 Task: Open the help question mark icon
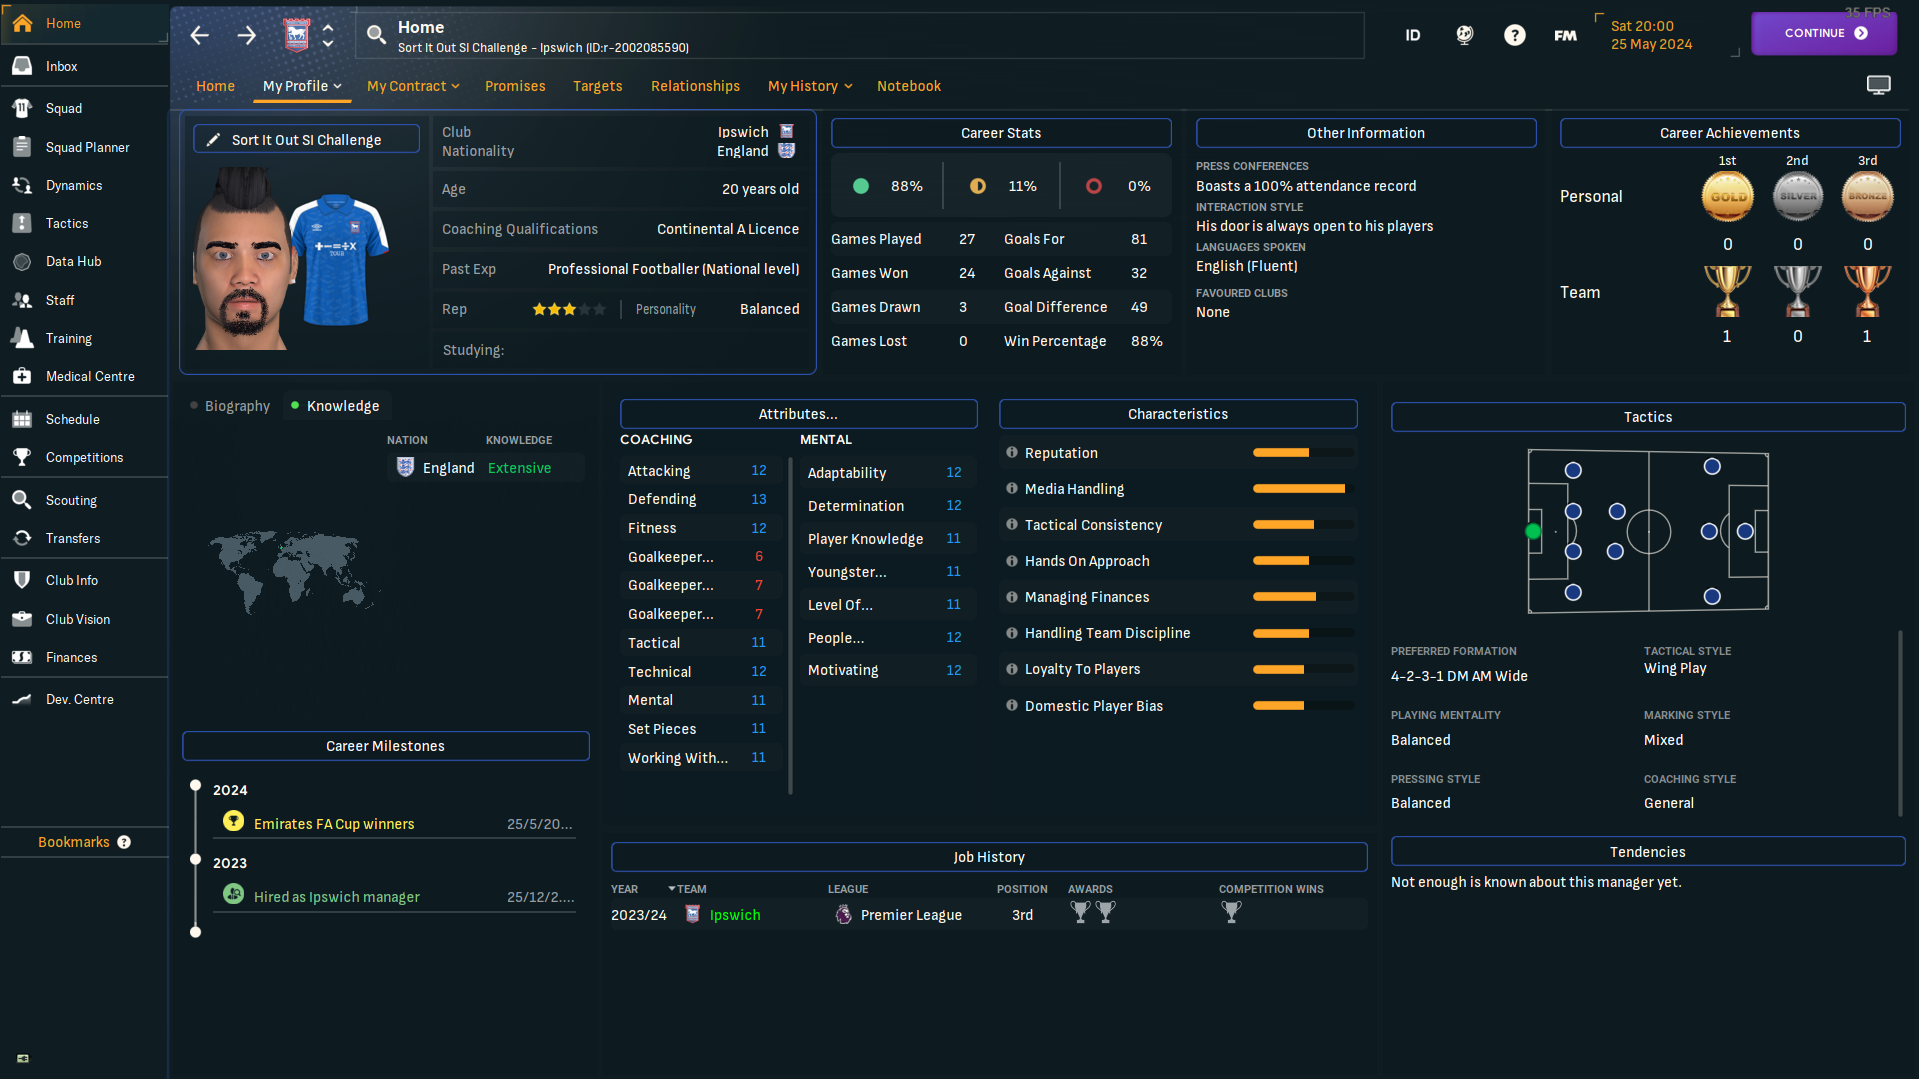pos(1515,35)
